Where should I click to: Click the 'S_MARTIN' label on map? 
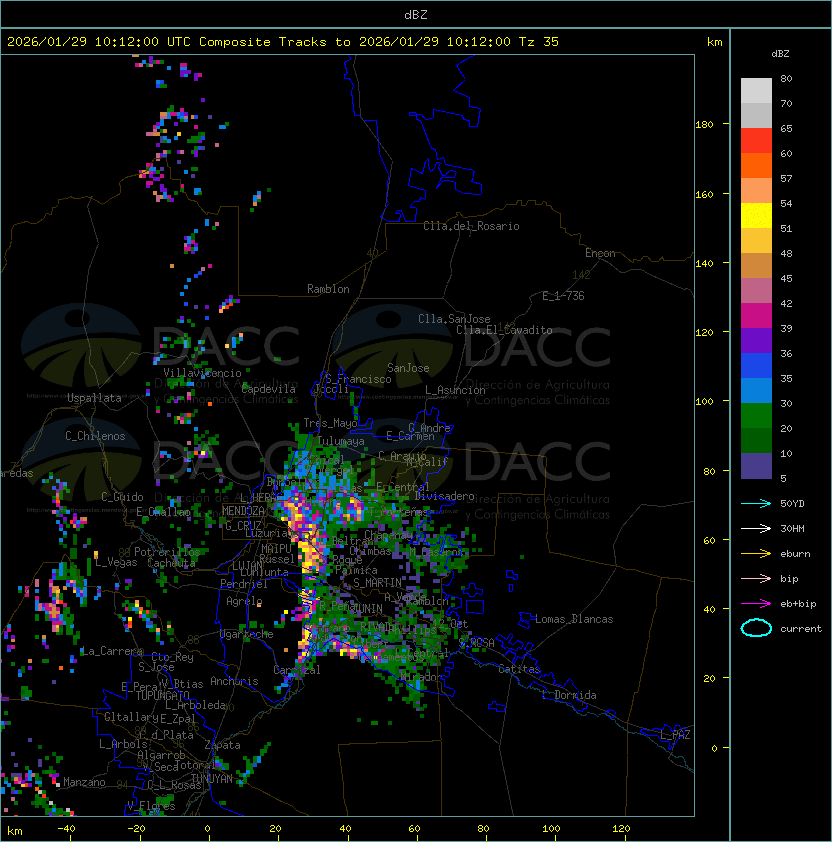(x=377, y=582)
